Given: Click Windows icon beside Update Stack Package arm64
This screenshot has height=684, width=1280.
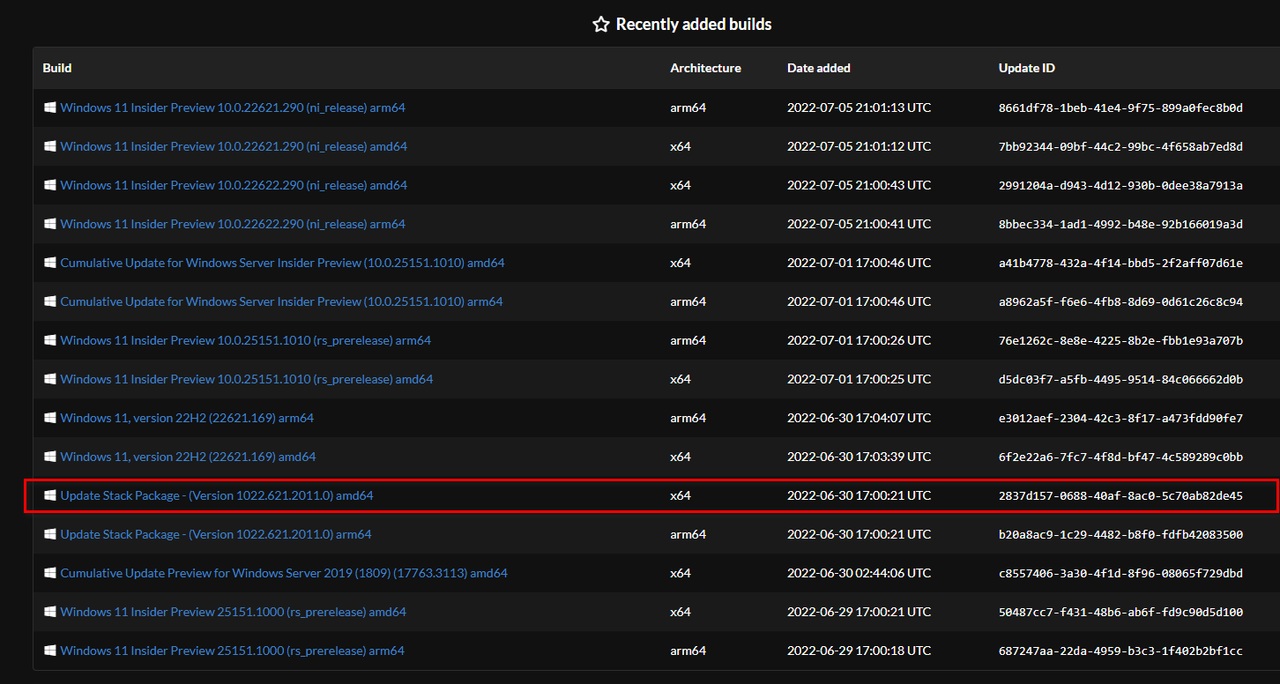Looking at the screenshot, I should pos(50,534).
